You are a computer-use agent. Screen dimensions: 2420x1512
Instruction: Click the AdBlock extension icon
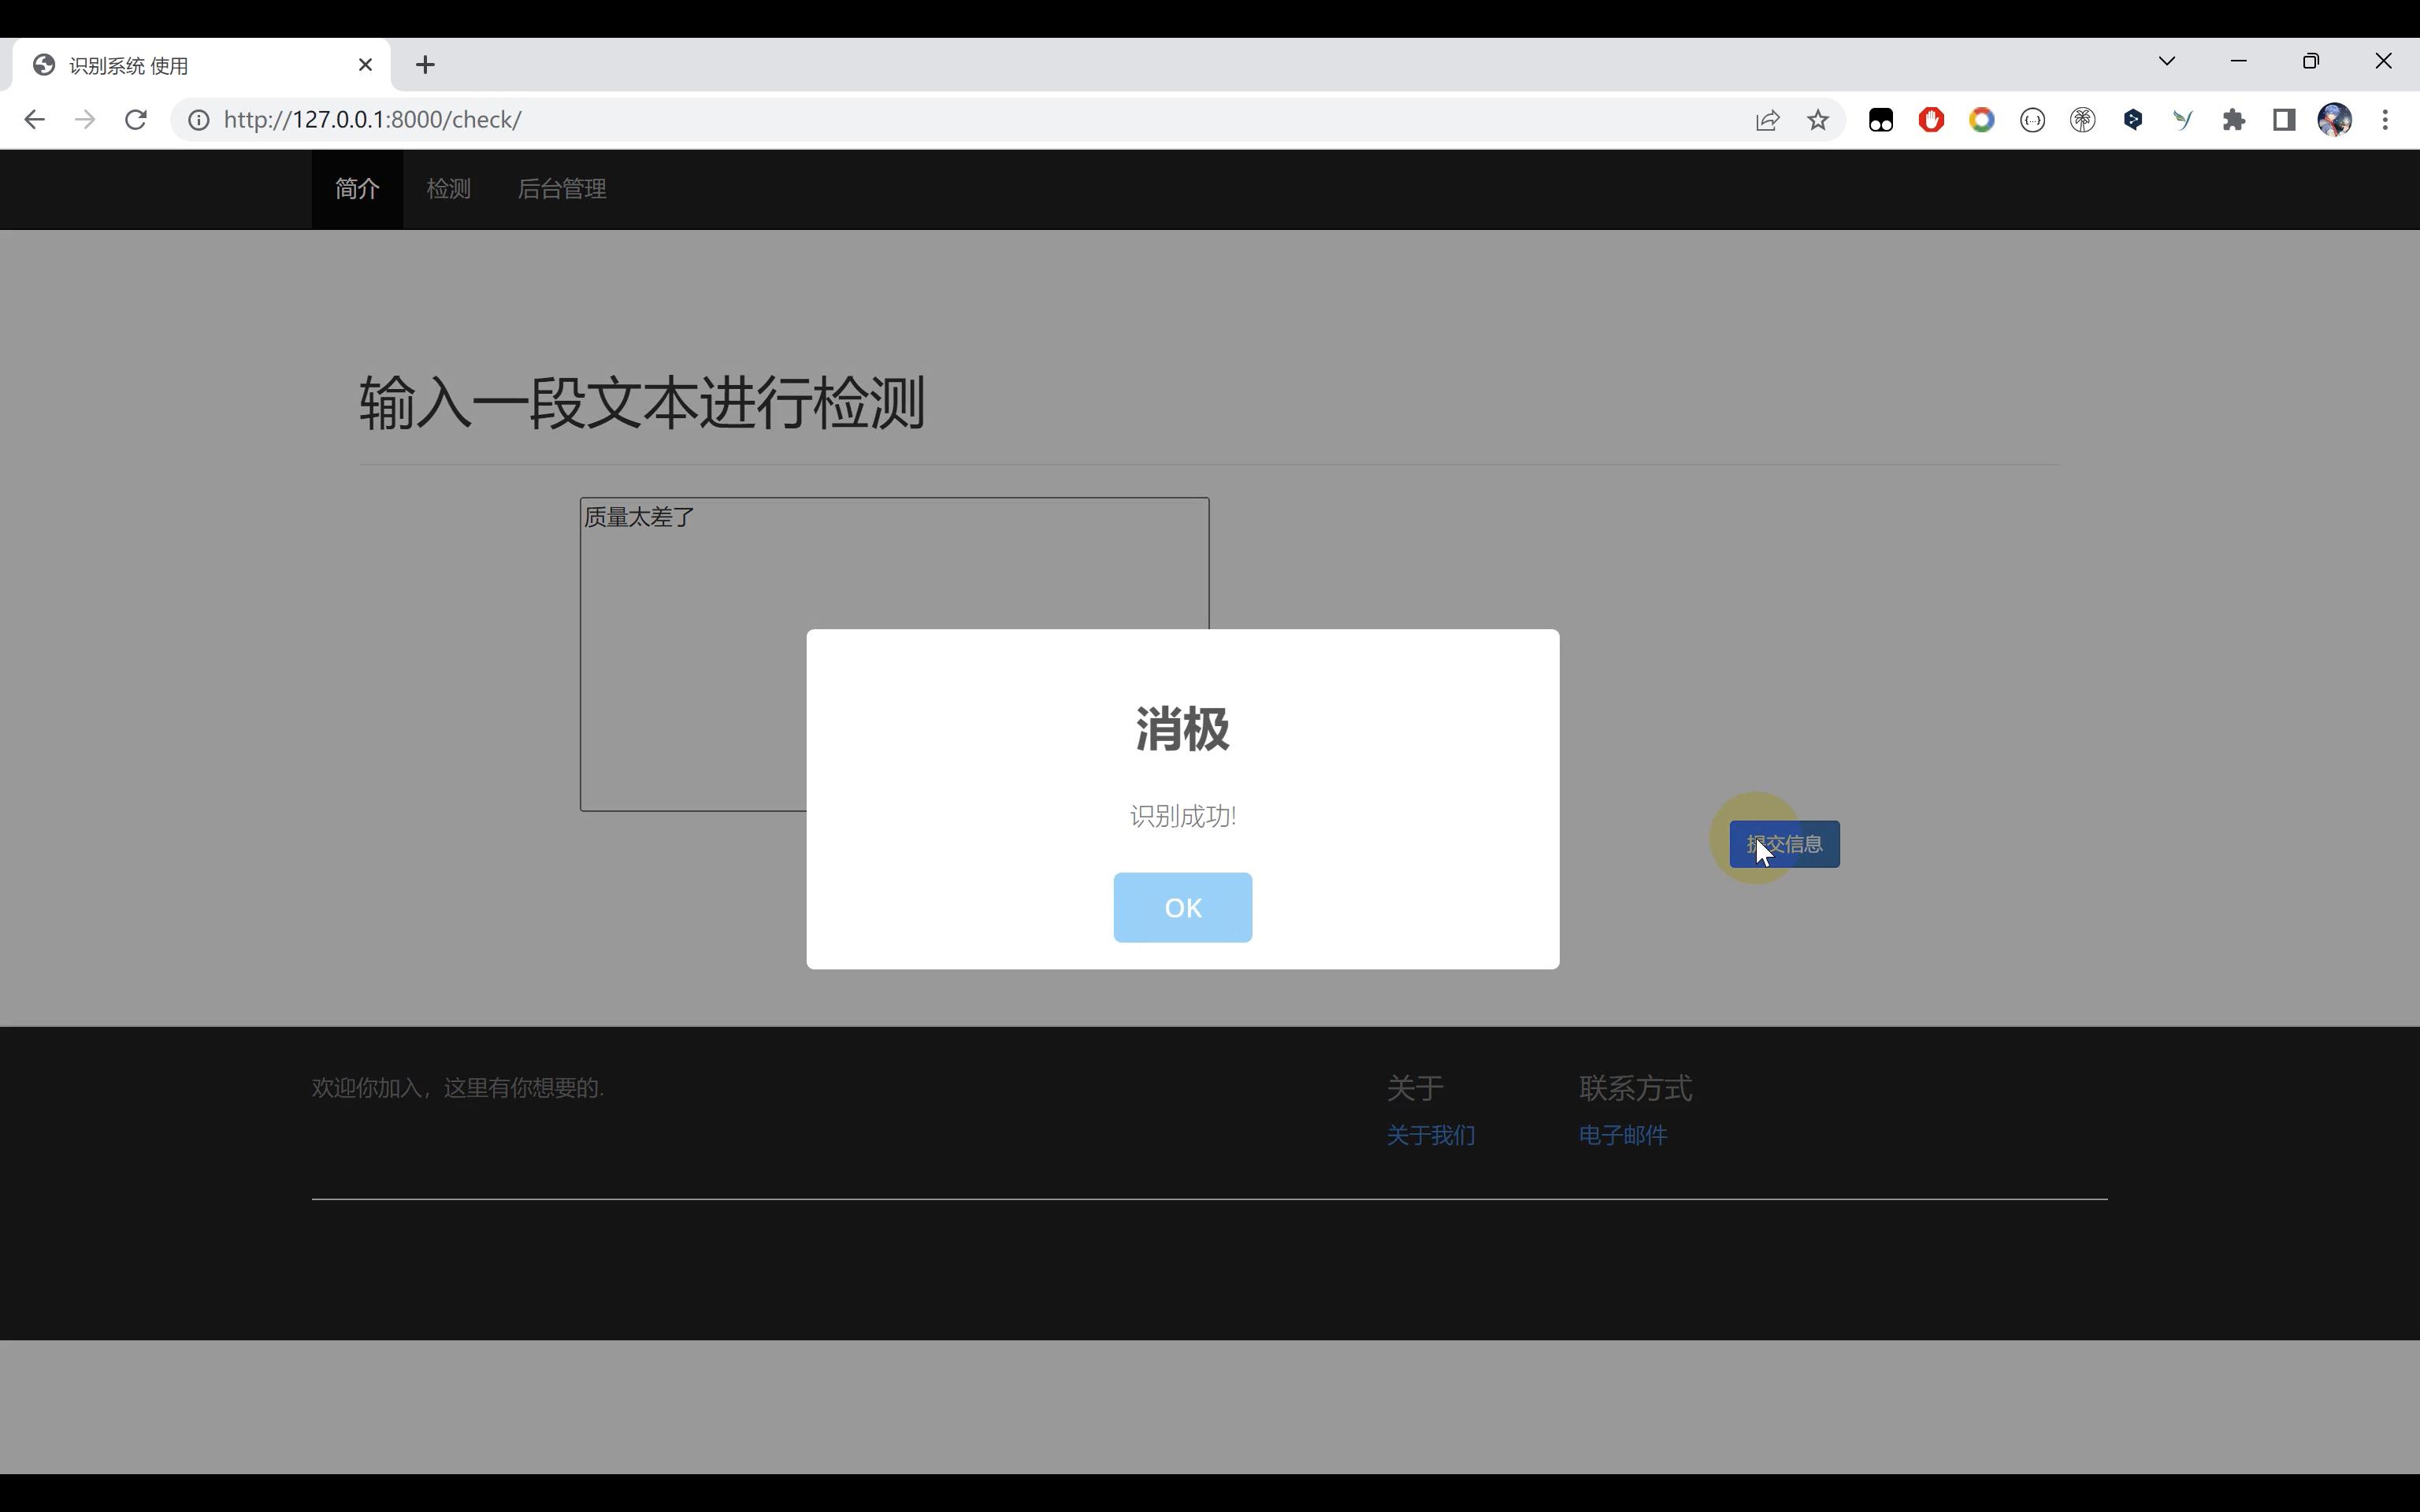click(1930, 119)
